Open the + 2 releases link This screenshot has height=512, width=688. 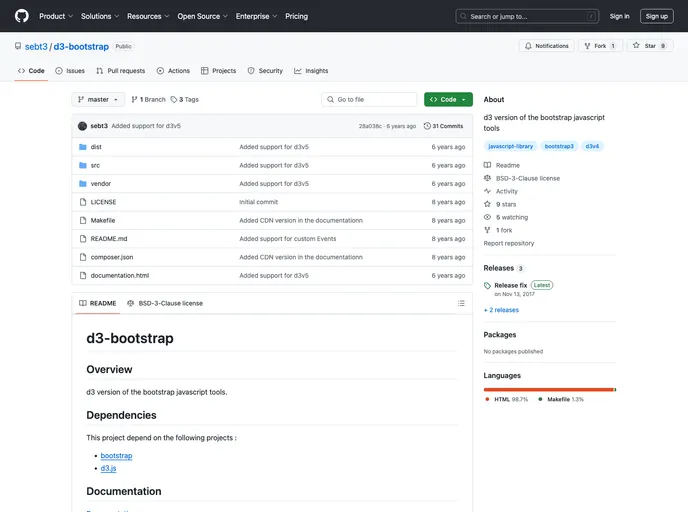click(x=501, y=310)
